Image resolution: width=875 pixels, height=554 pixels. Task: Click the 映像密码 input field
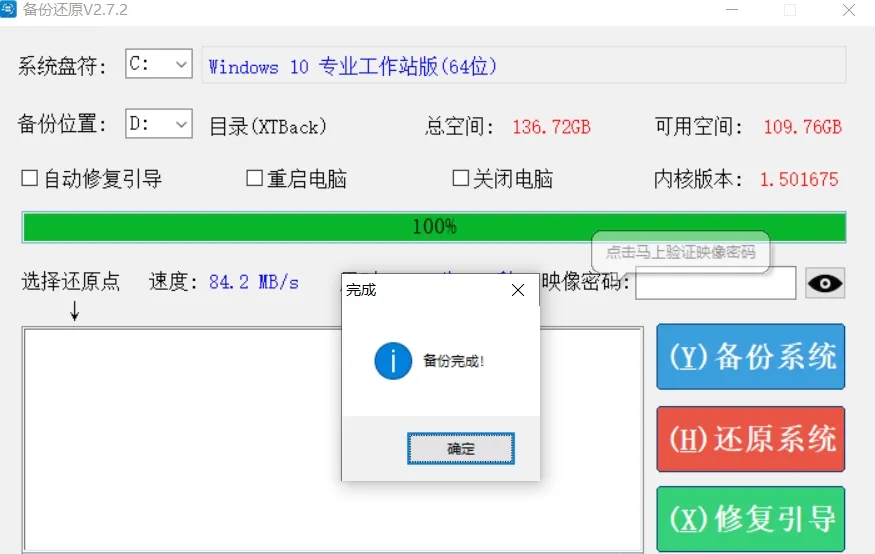(715, 283)
